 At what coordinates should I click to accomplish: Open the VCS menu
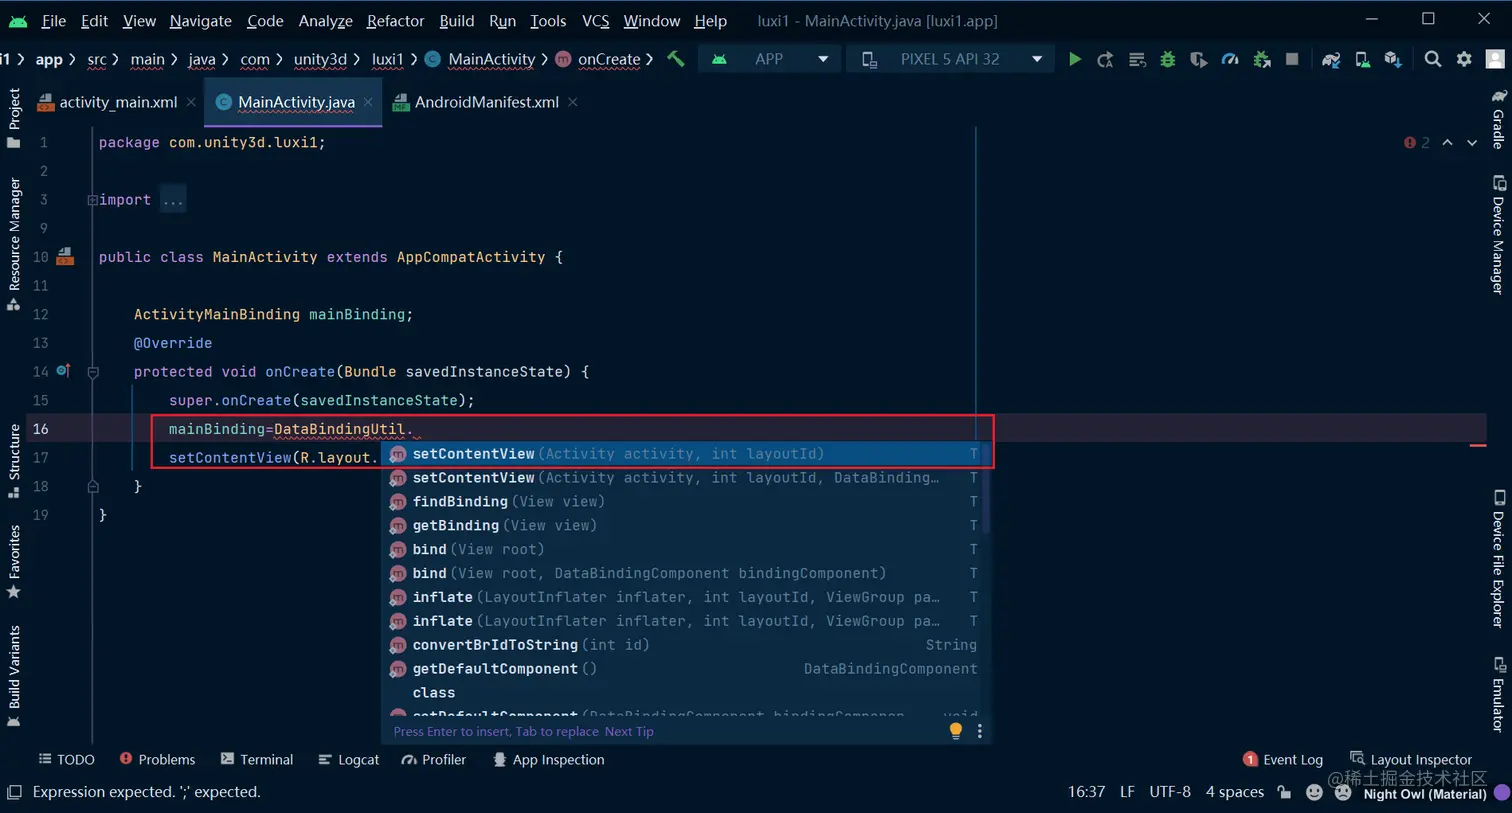click(595, 20)
